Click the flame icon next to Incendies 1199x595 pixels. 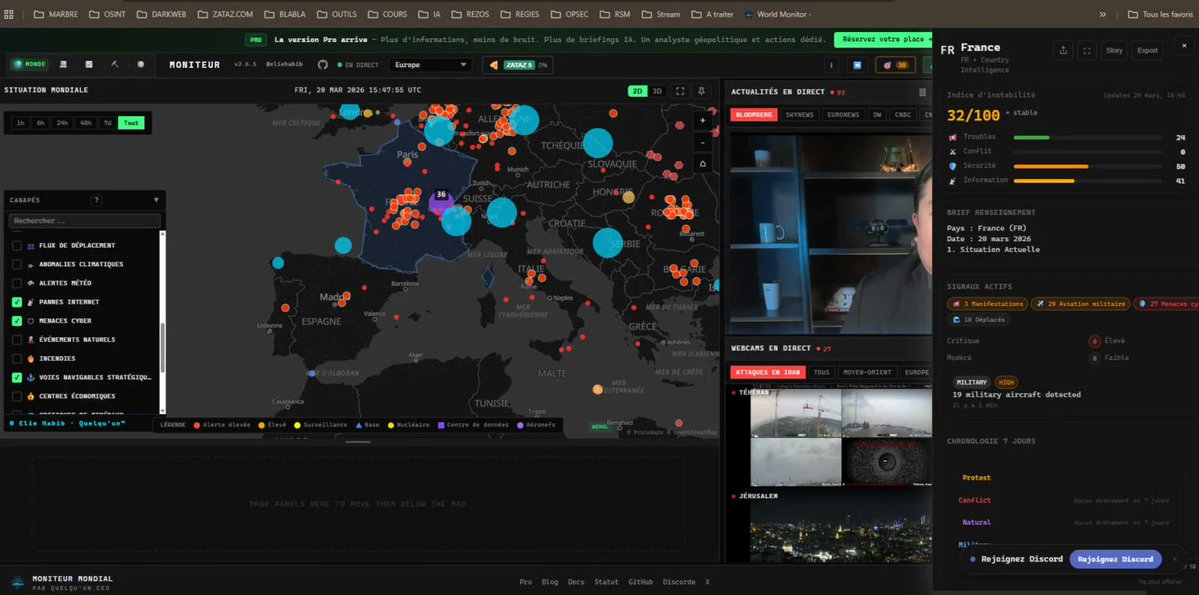(x=31, y=359)
